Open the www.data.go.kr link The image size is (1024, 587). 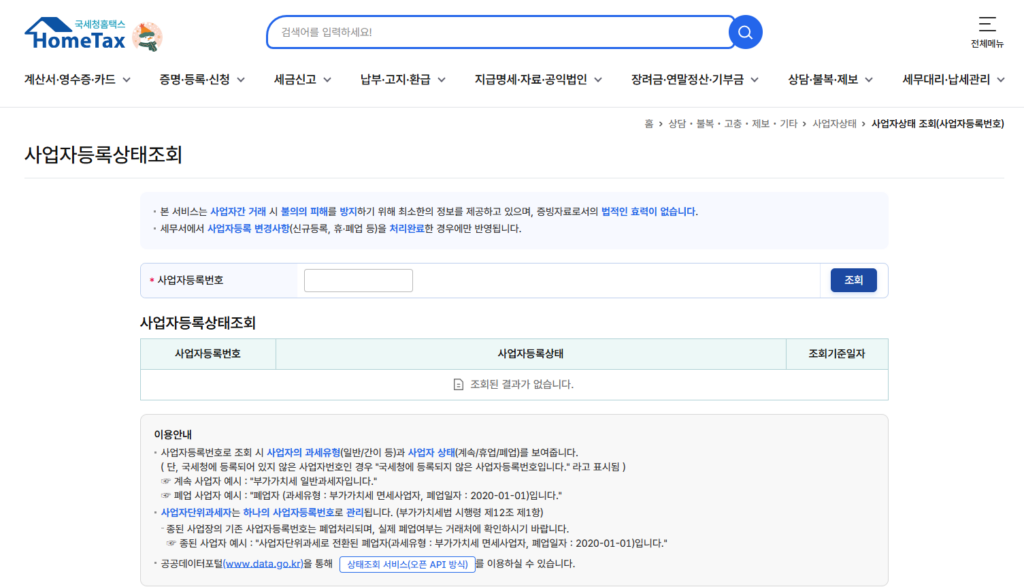(x=263, y=565)
